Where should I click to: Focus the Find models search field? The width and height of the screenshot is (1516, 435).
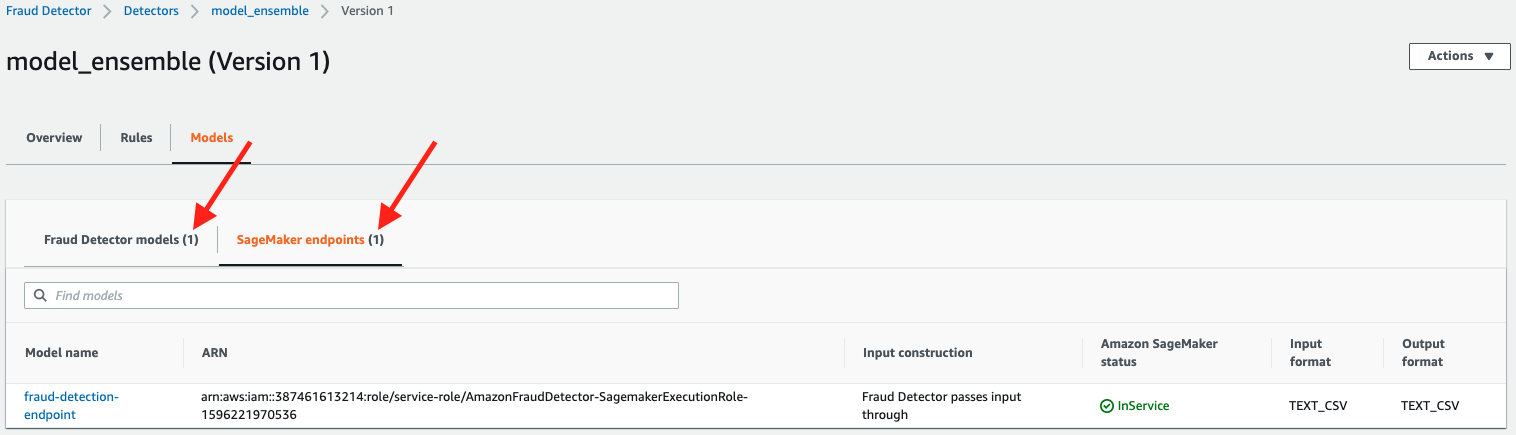click(x=360, y=296)
